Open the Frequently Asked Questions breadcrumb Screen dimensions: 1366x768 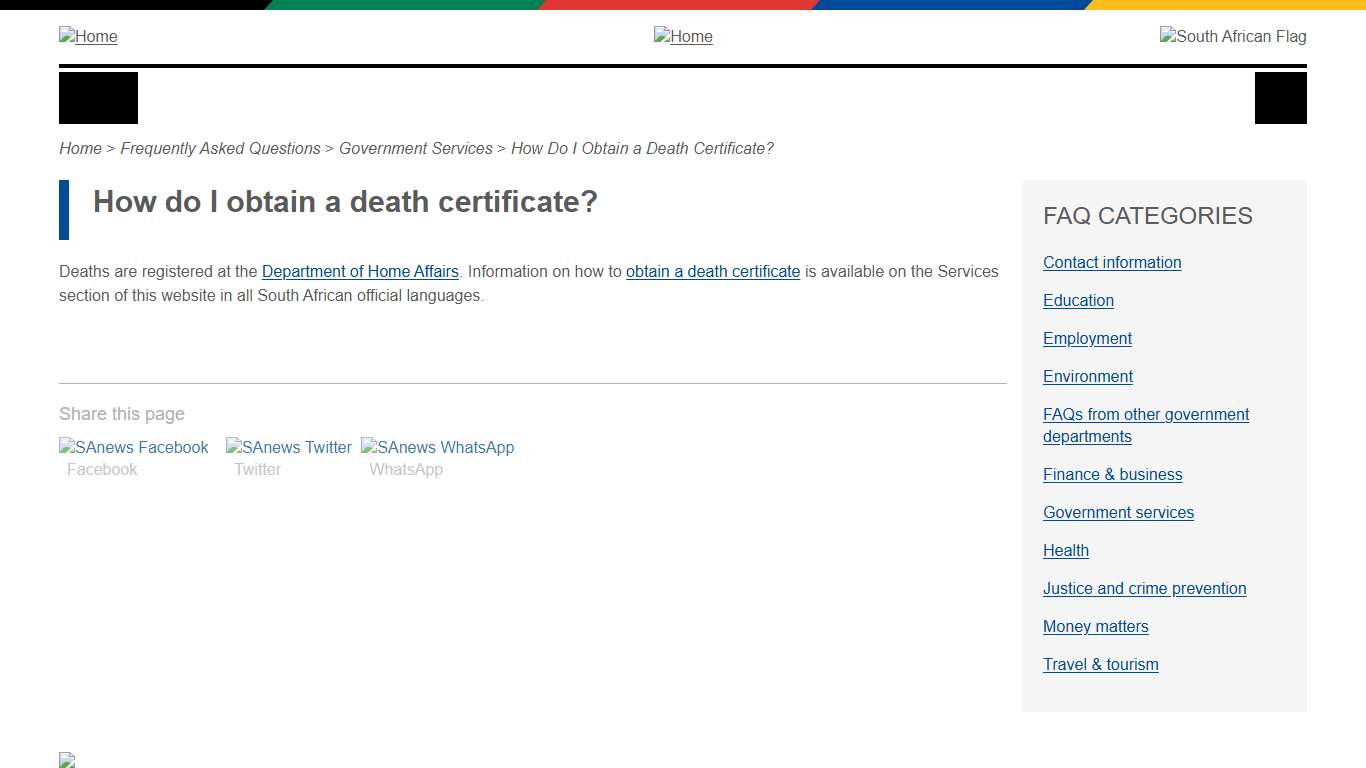click(220, 148)
